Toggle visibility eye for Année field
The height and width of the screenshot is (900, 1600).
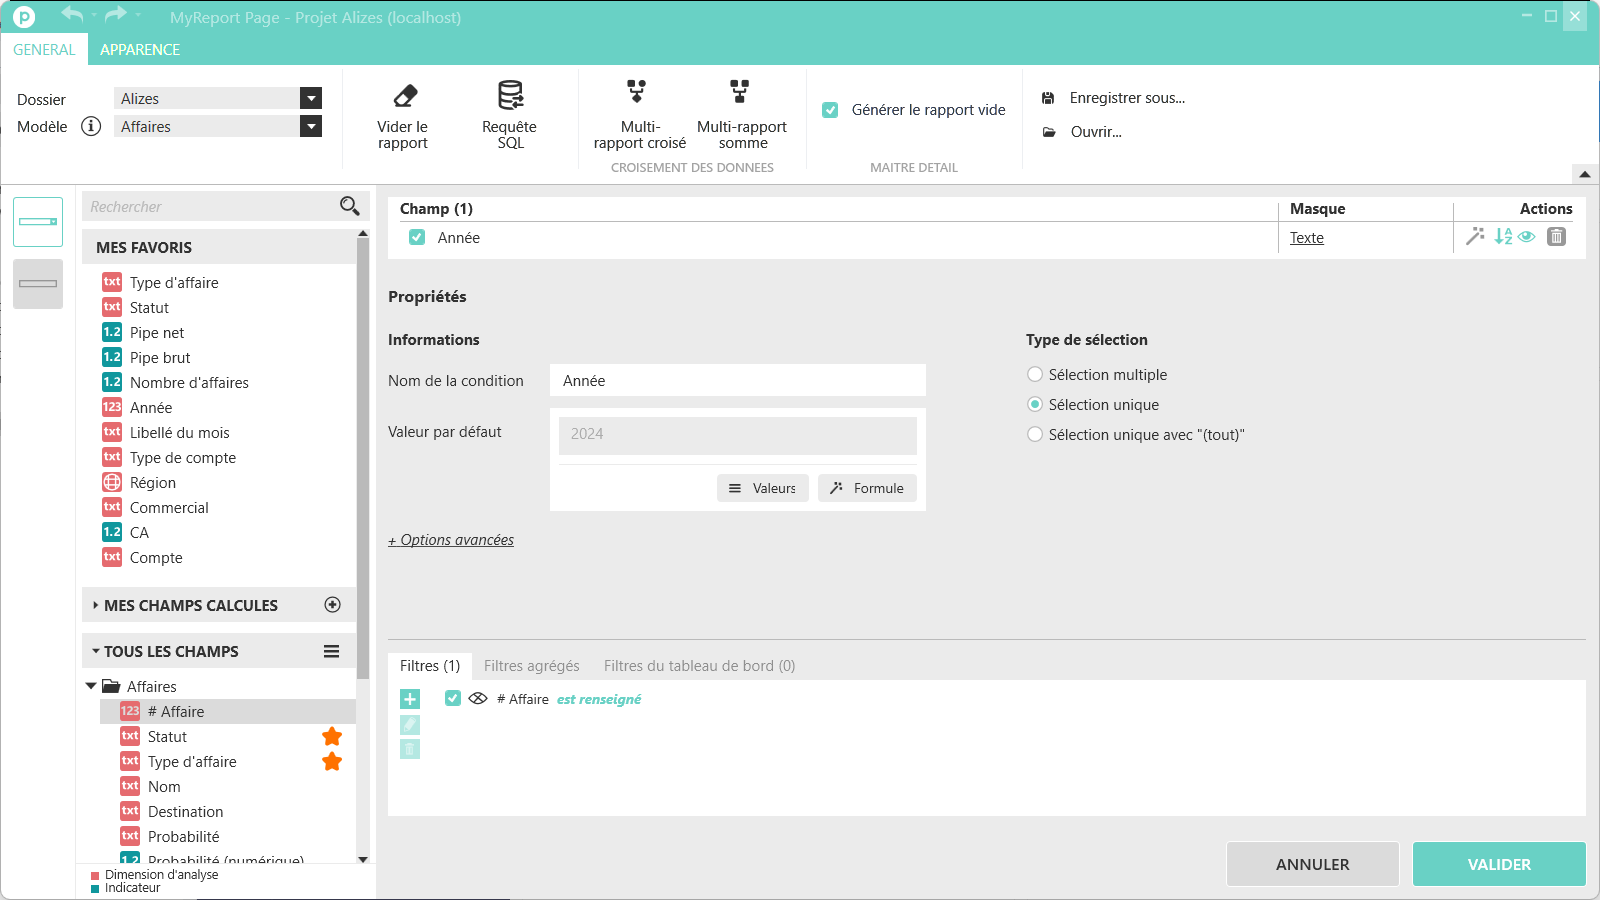(1527, 237)
